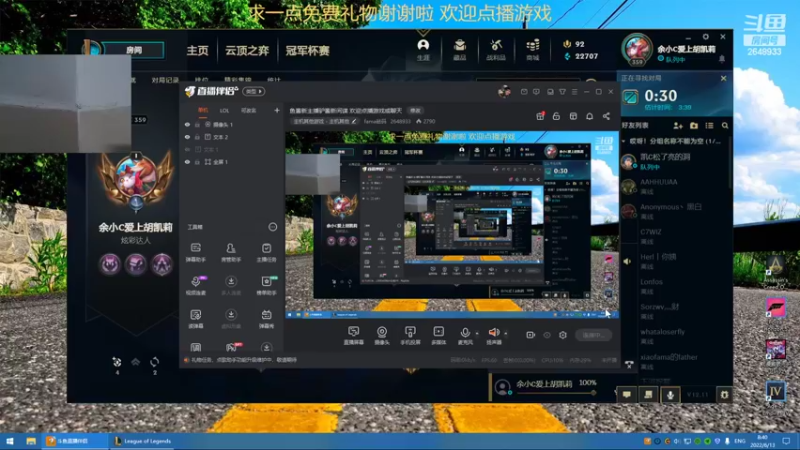
Task: Click the League settings gear at top
Action: (706, 37)
